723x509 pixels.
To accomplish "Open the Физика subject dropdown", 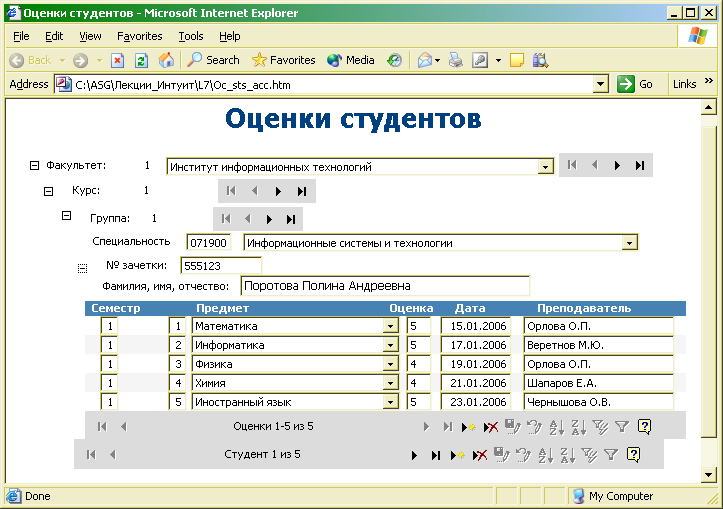I will [x=390, y=364].
